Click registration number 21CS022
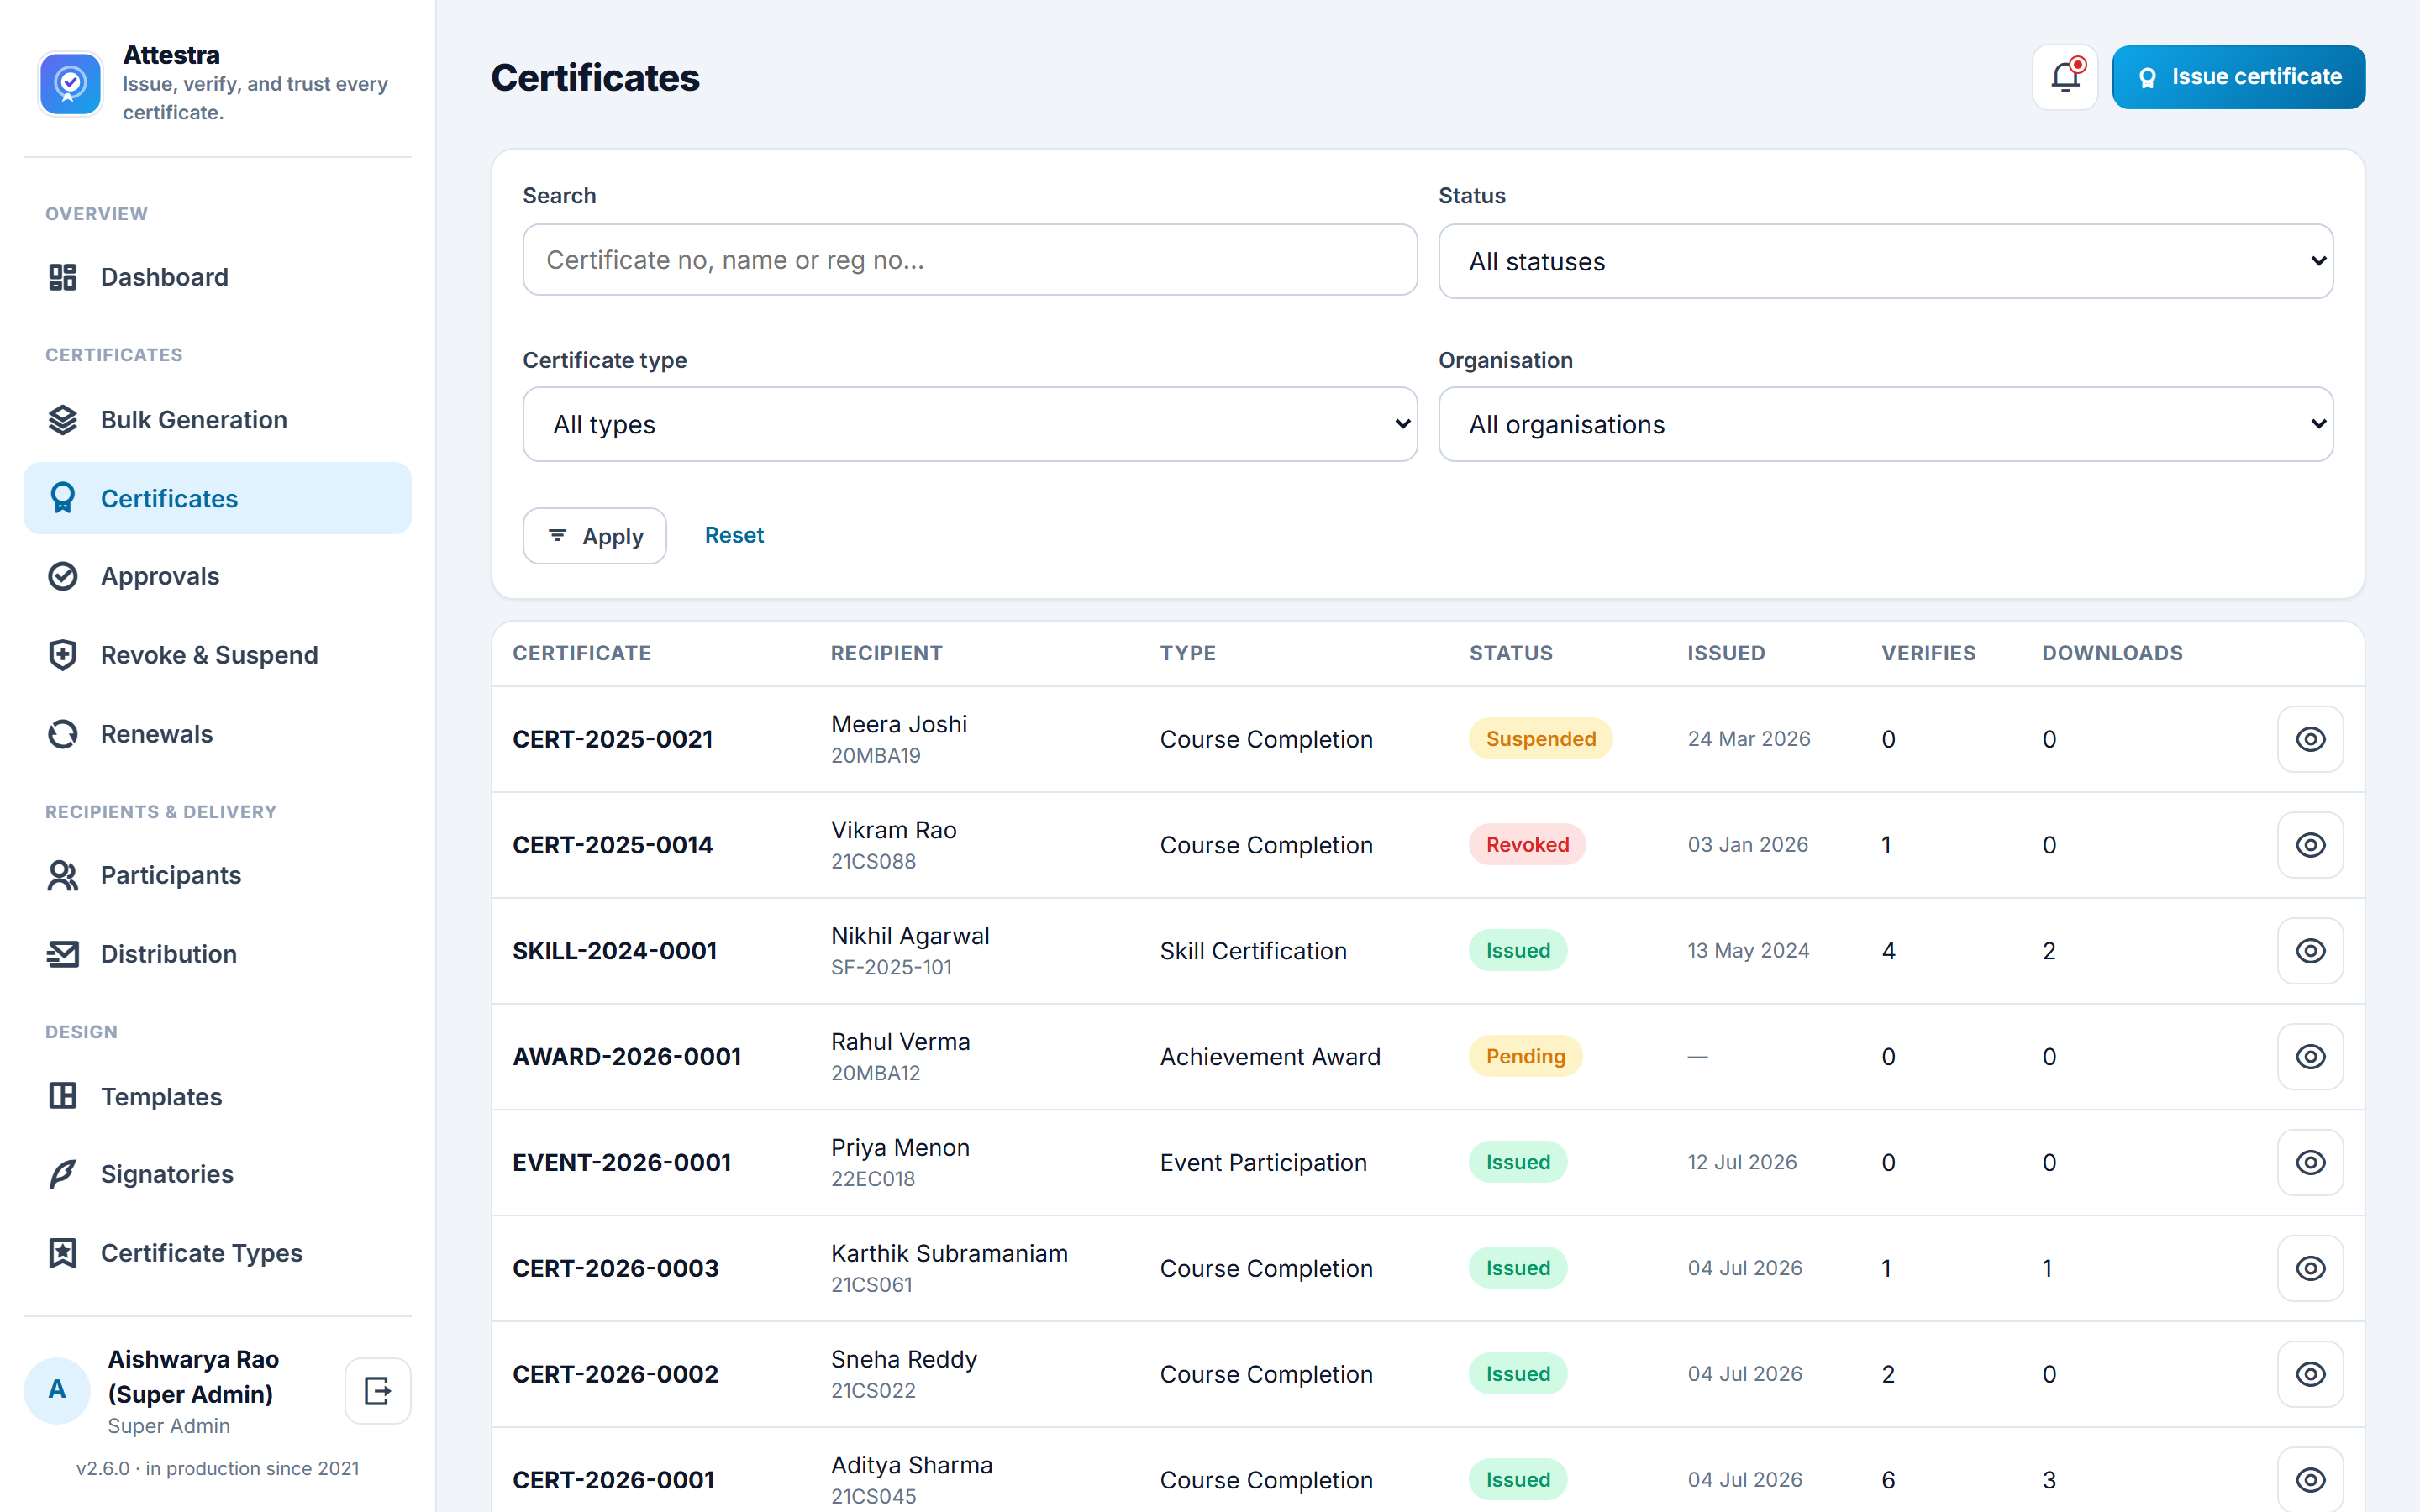The width and height of the screenshot is (2420, 1512). (873, 1390)
